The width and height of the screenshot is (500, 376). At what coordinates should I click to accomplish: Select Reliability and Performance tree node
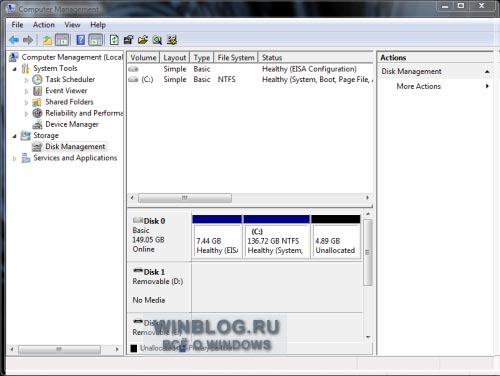click(84, 113)
